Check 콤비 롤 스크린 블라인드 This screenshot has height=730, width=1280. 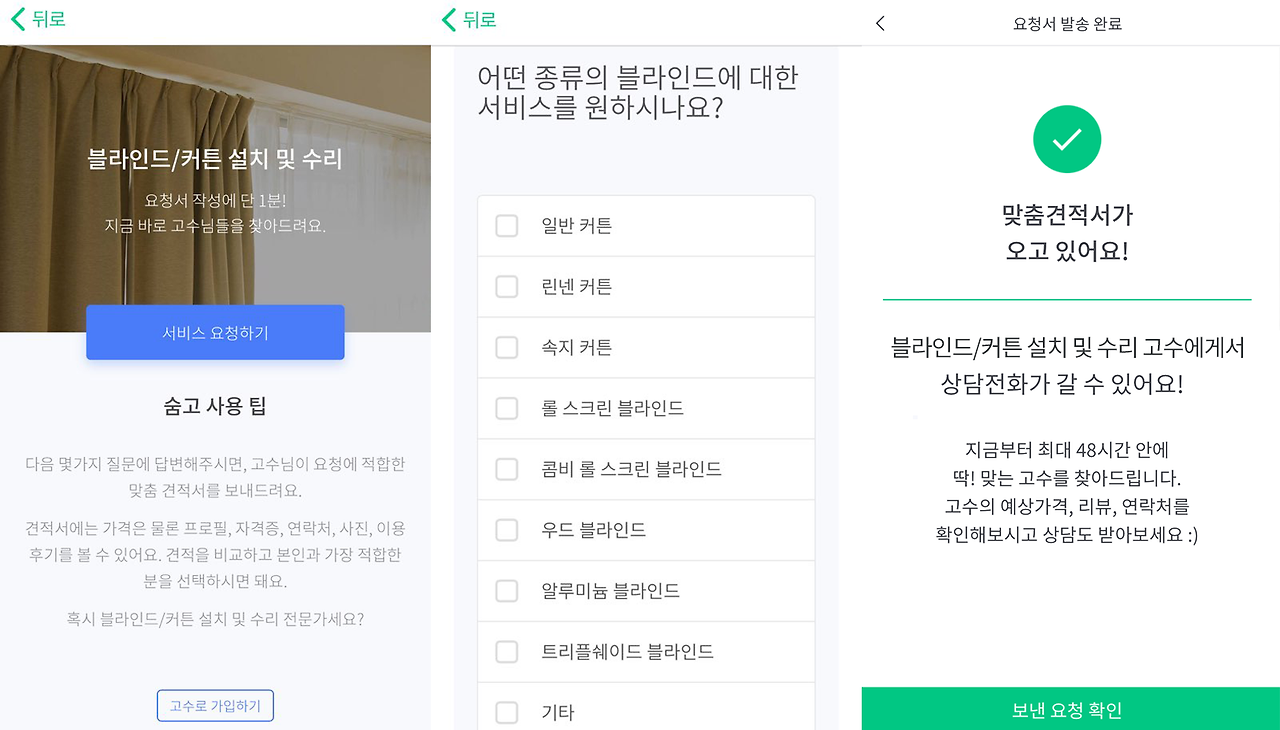[506, 469]
